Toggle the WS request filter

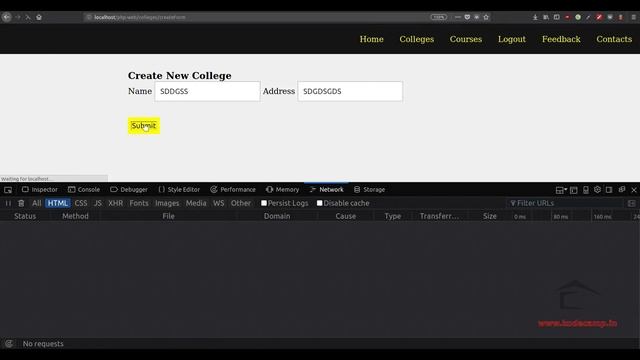[218, 203]
